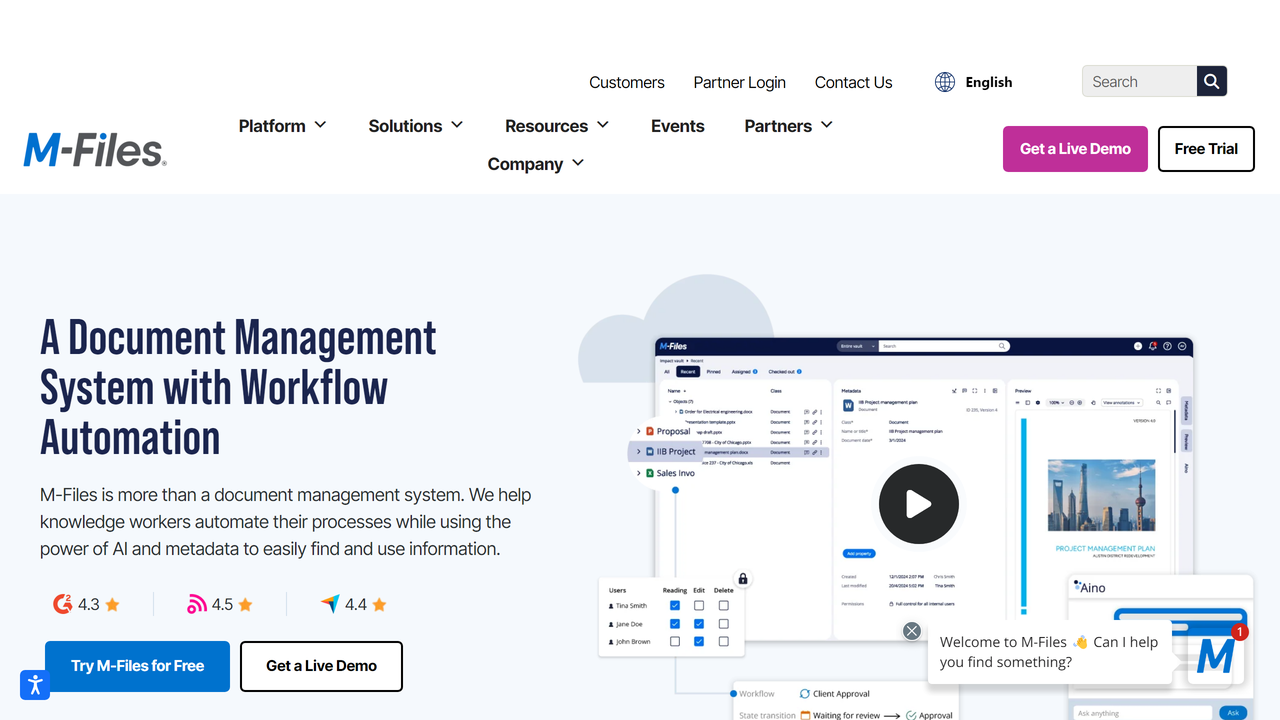Expand the Resources navigation menu

coord(557,126)
